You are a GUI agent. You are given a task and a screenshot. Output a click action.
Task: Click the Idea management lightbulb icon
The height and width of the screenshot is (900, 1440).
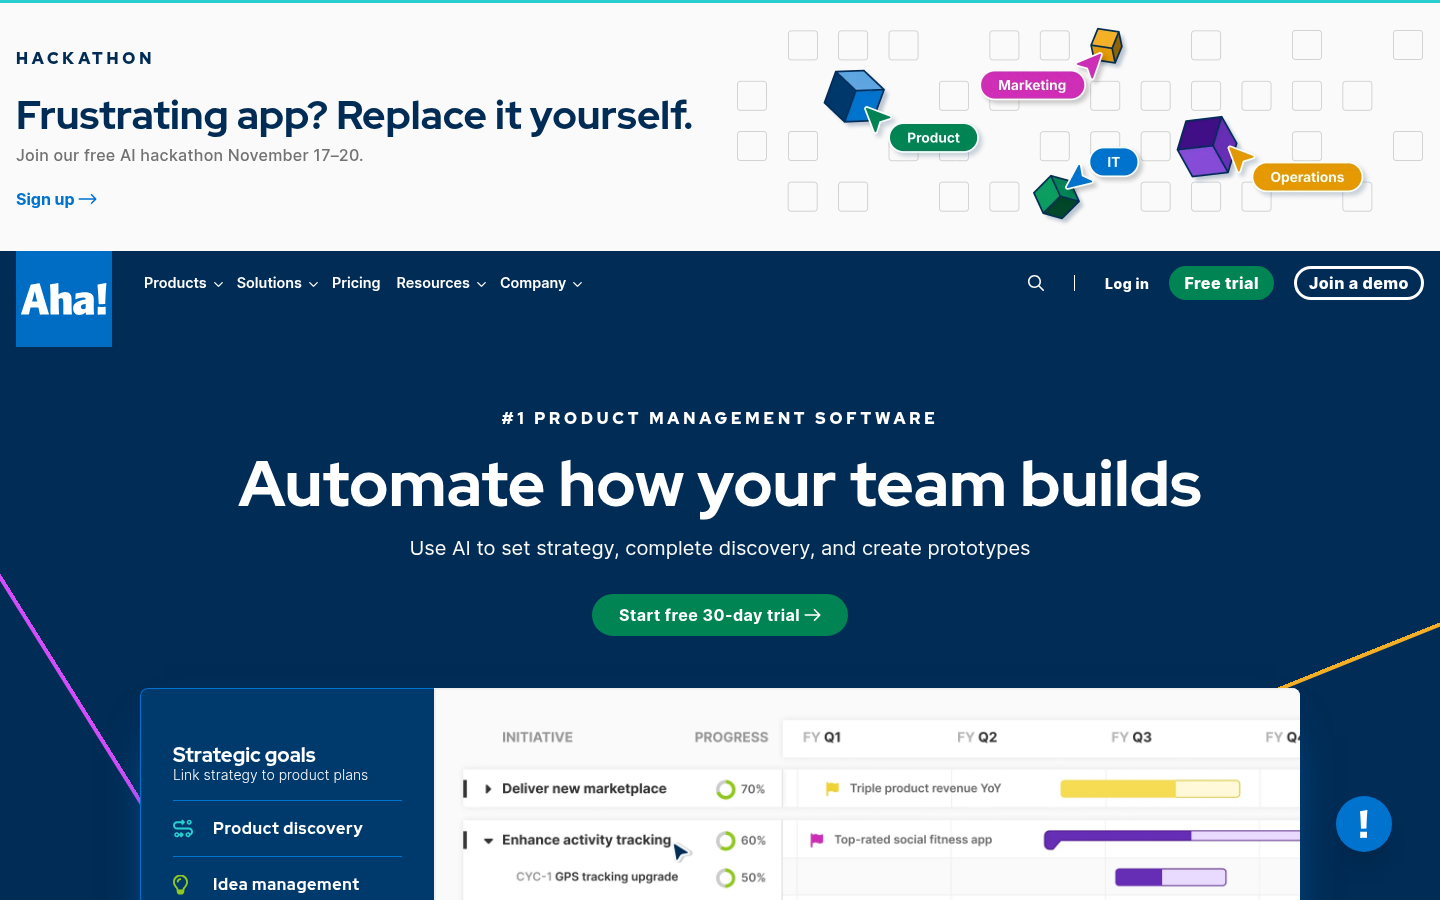pyautogui.click(x=181, y=884)
